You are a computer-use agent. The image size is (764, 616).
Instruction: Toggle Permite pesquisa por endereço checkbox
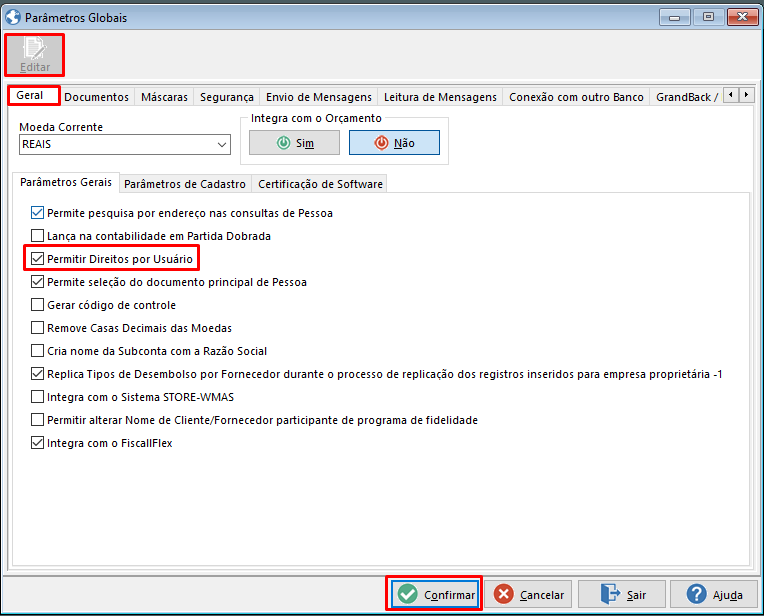coord(37,213)
